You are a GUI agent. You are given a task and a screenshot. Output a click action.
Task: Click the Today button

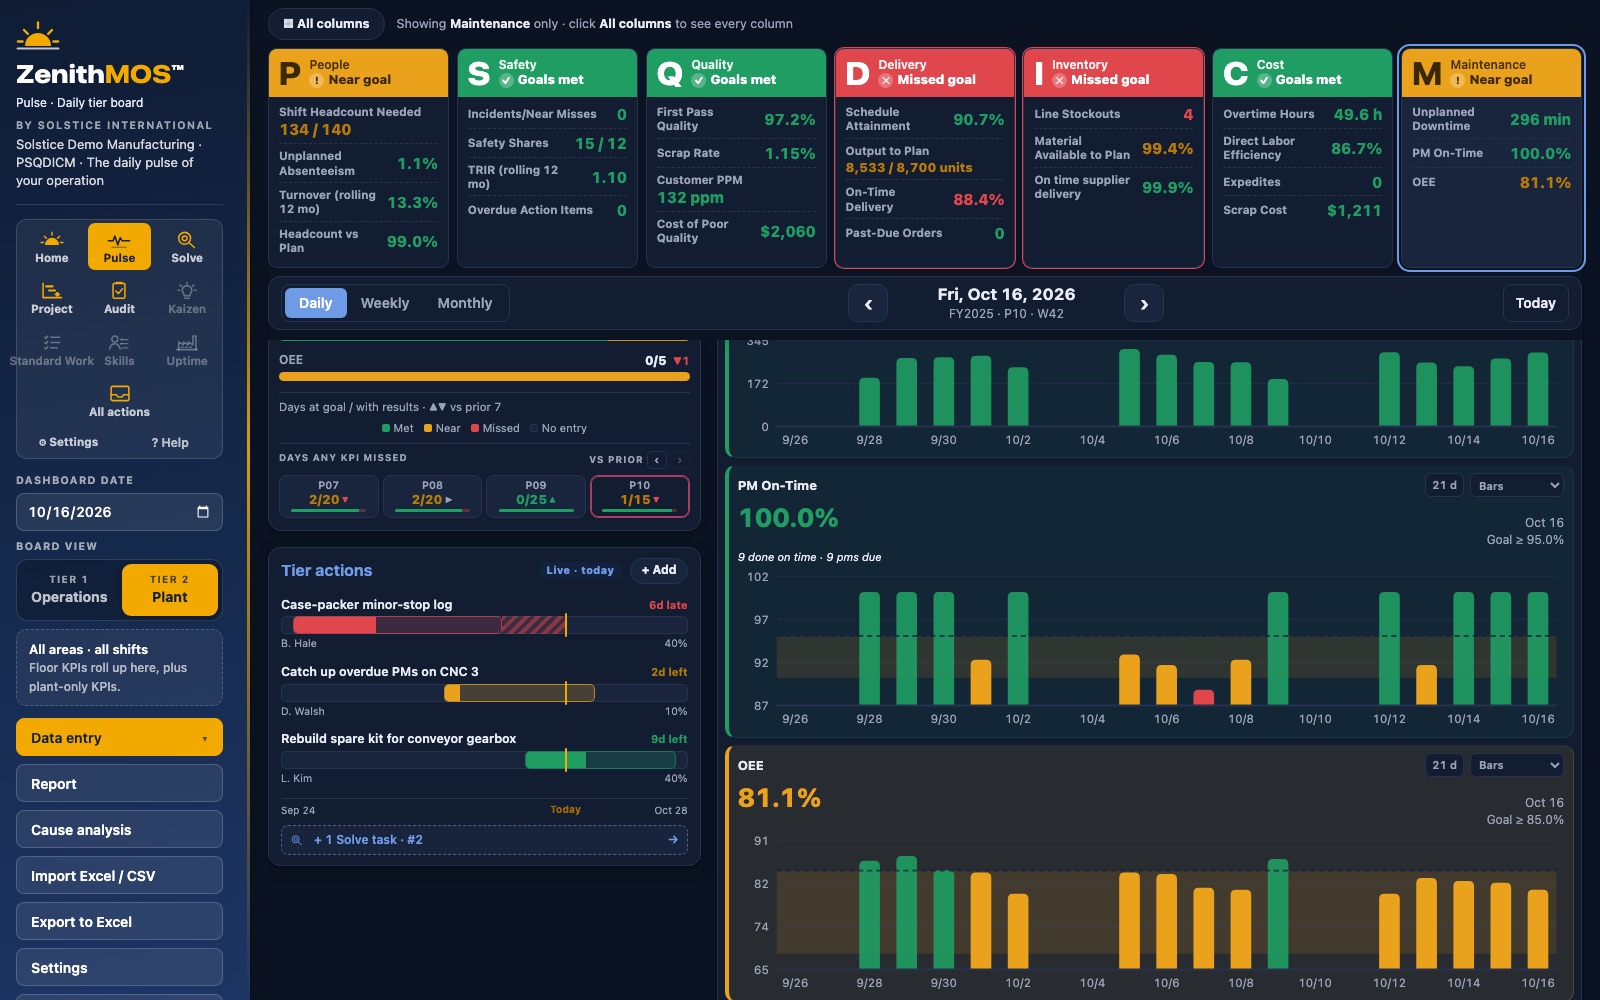pyautogui.click(x=1535, y=303)
